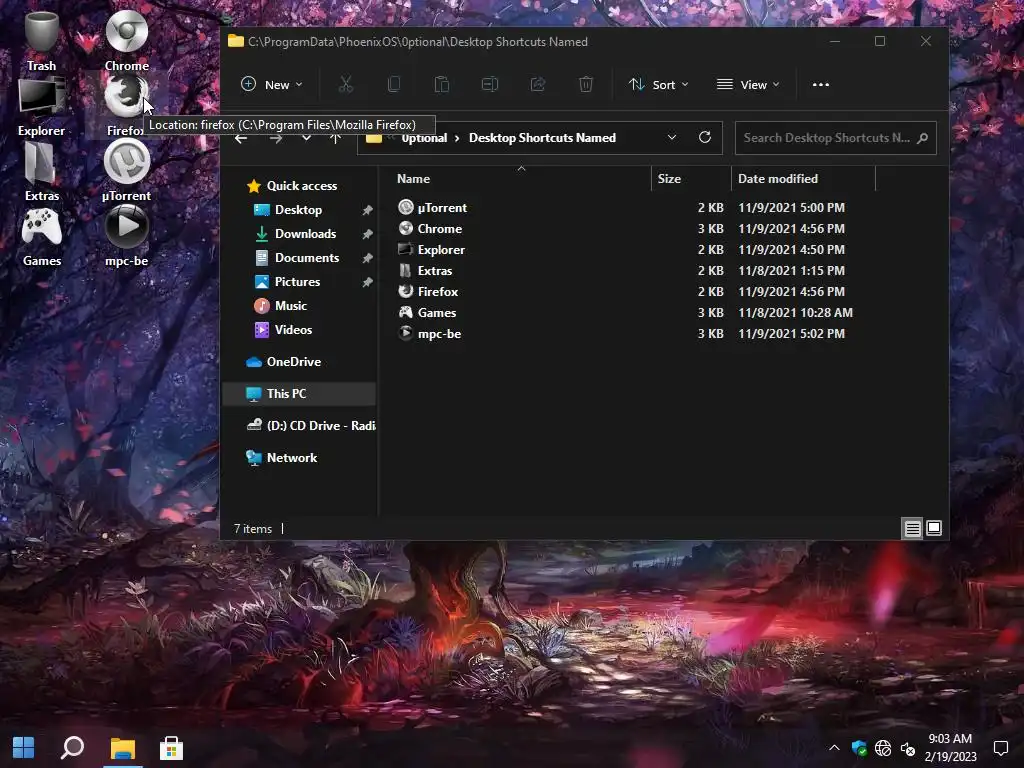The width and height of the screenshot is (1024, 768).
Task: Click the Optional breadcrumb segment
Action: click(x=424, y=138)
